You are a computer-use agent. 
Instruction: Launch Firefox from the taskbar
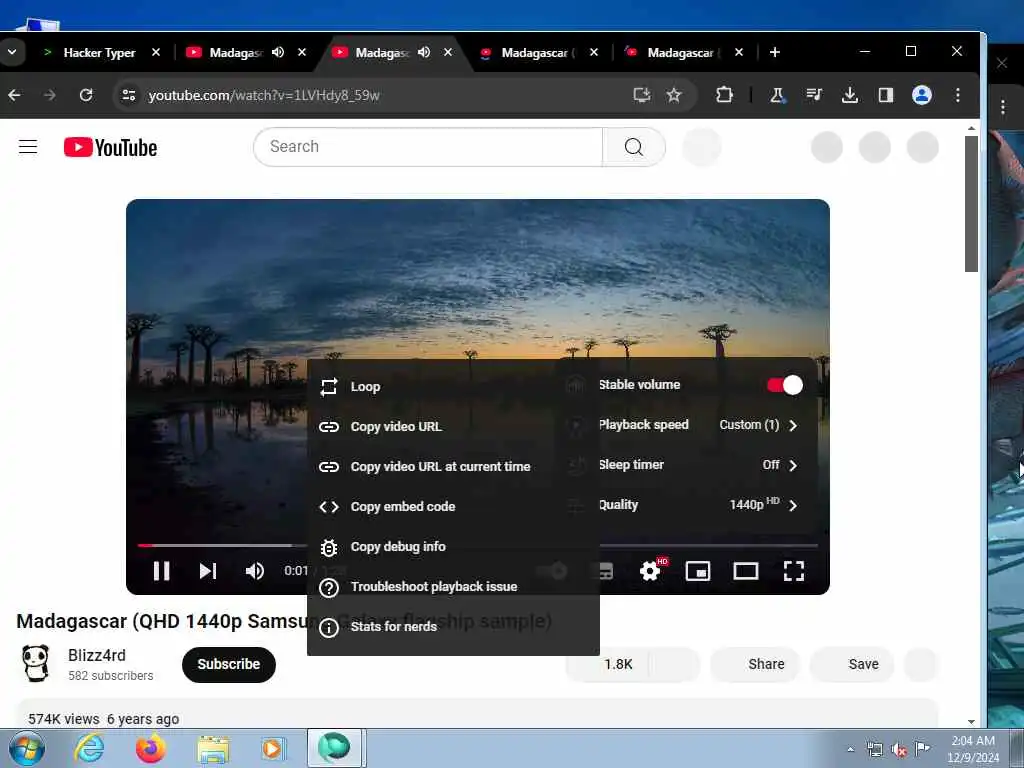[150, 748]
